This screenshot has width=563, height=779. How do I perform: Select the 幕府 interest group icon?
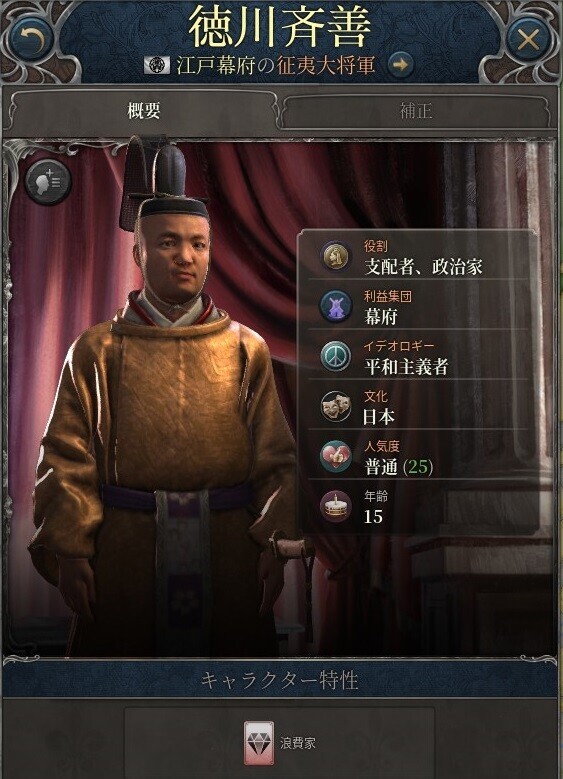pyautogui.click(x=335, y=306)
